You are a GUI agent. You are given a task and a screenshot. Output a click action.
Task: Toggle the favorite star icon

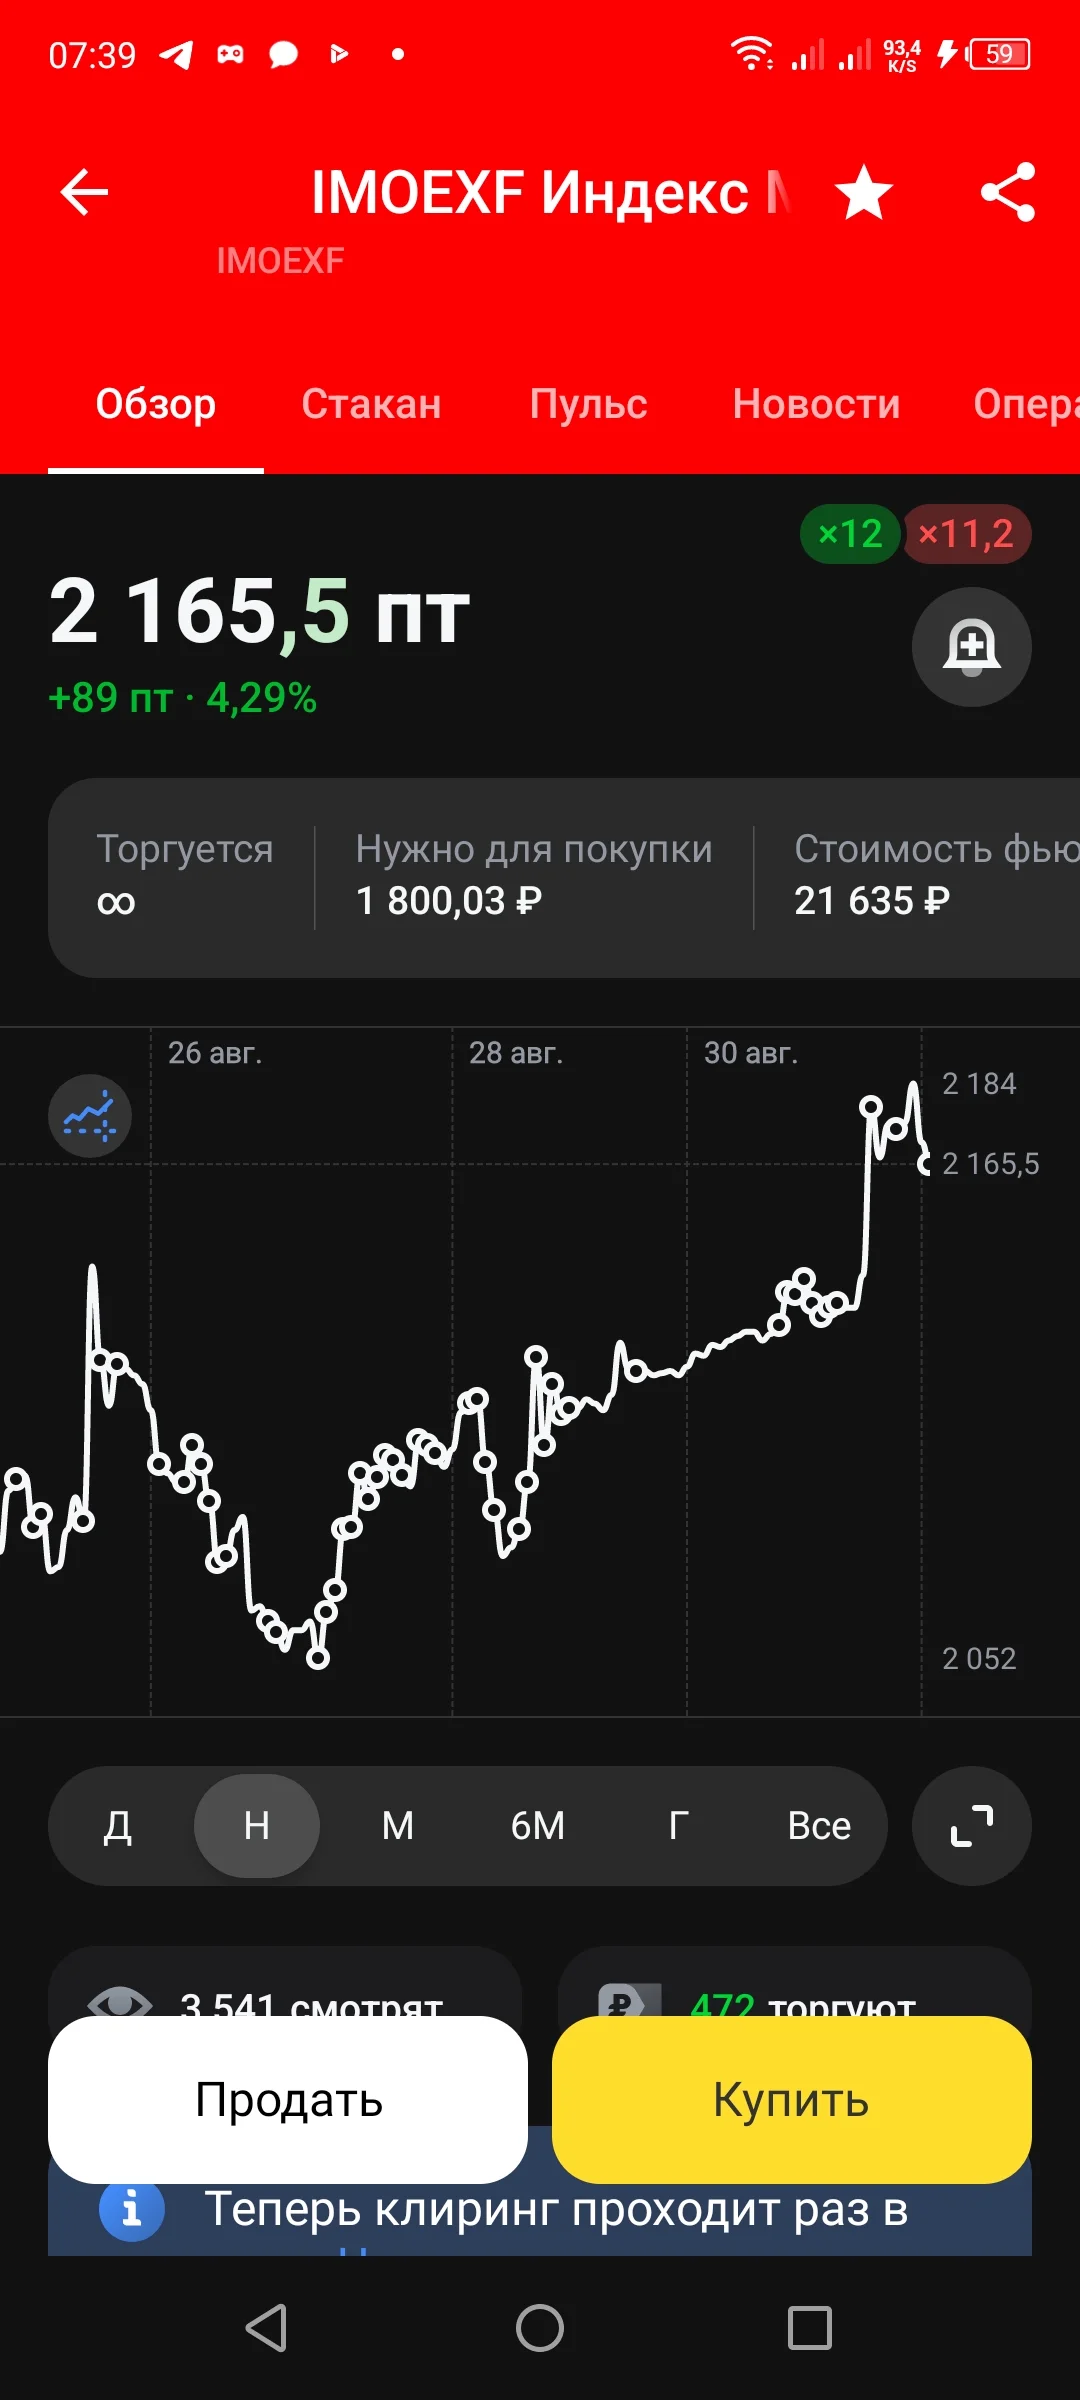pyautogui.click(x=864, y=192)
